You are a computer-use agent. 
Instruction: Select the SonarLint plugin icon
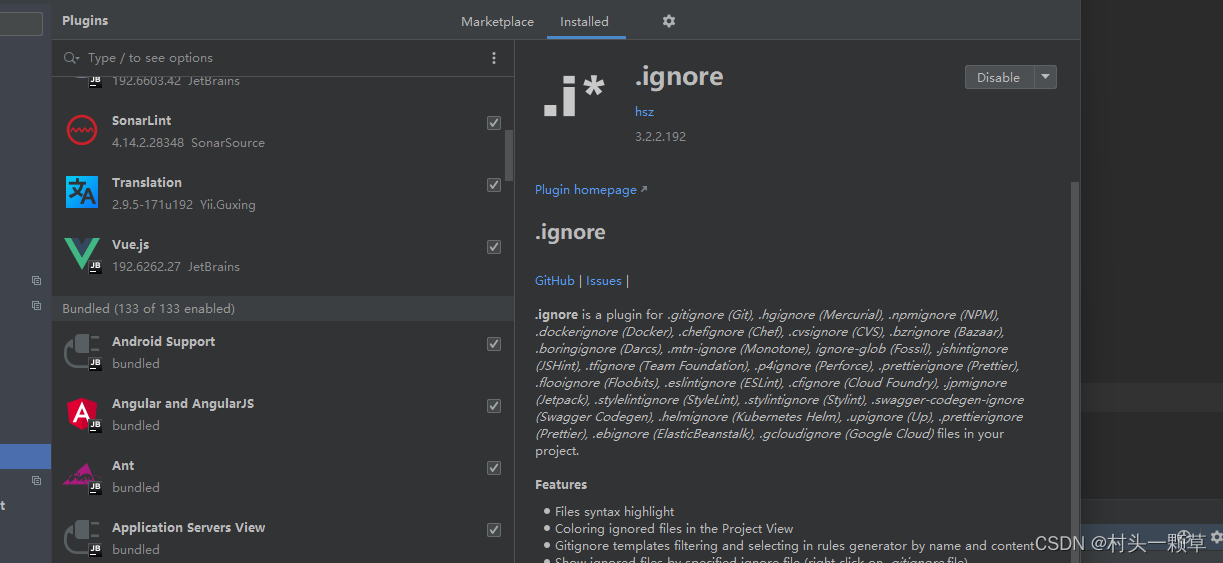click(82, 130)
